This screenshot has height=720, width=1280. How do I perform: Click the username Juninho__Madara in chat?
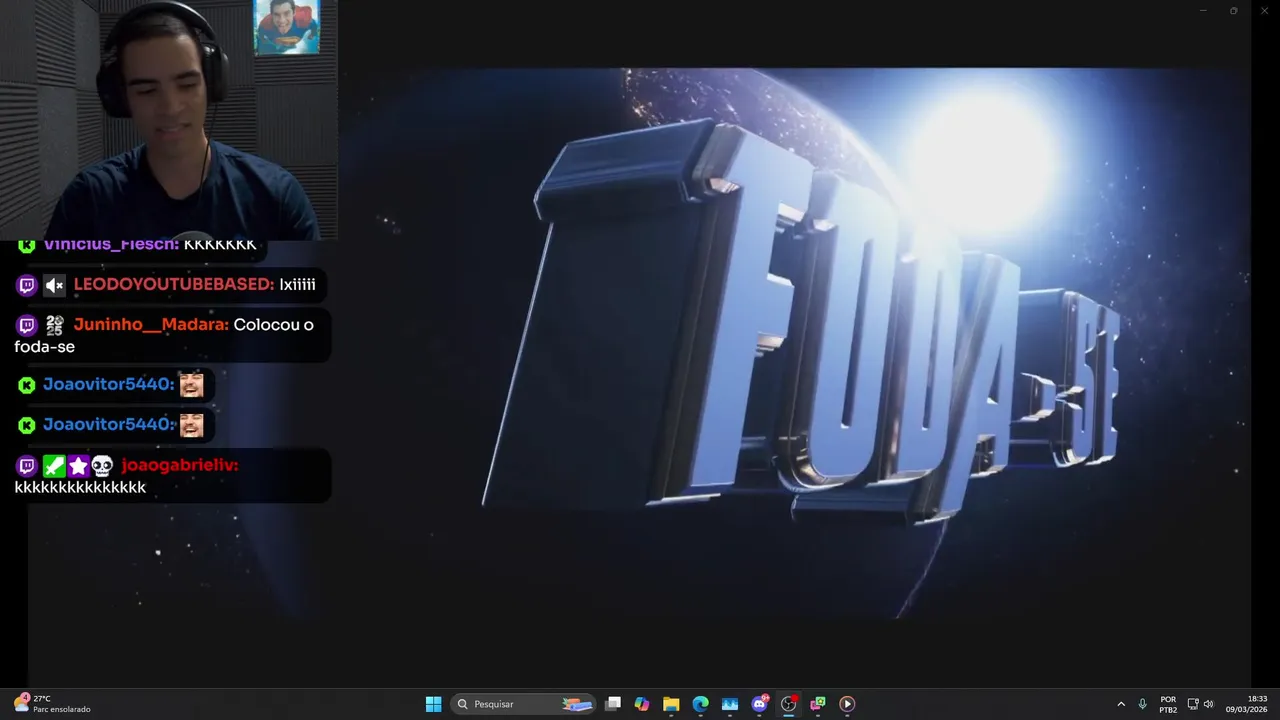[x=151, y=325]
